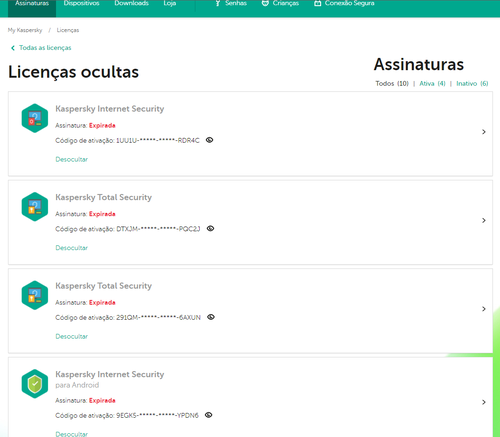Open details chevron for the DTXJM Total Security license
Viewport: 500px width, 437px height.
[x=484, y=220]
